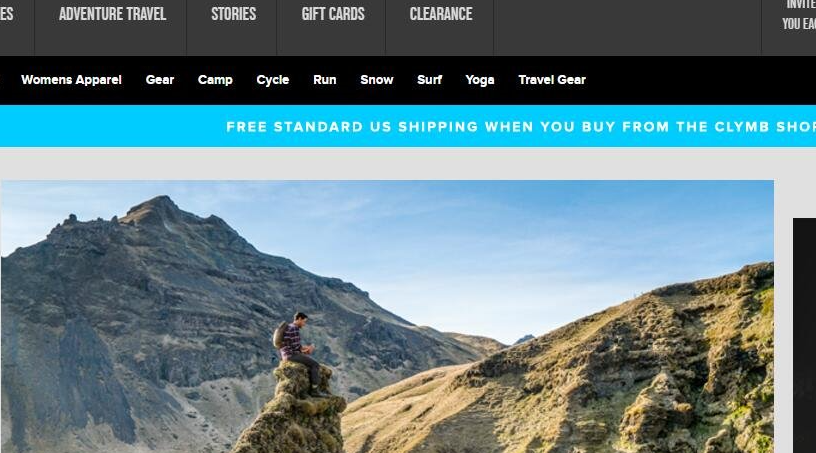Open the Adventure Travel tab
The height and width of the screenshot is (453, 816).
tap(112, 14)
